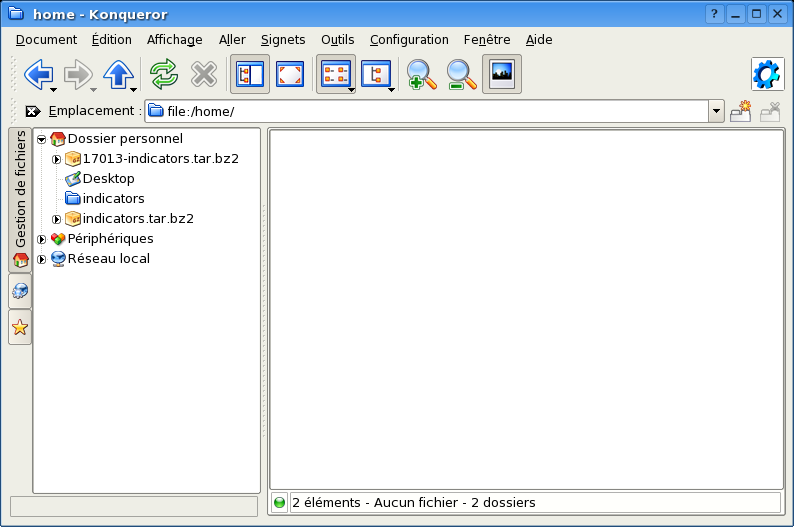Click the grey Stop X icon
794x527 pixels.
click(204, 74)
